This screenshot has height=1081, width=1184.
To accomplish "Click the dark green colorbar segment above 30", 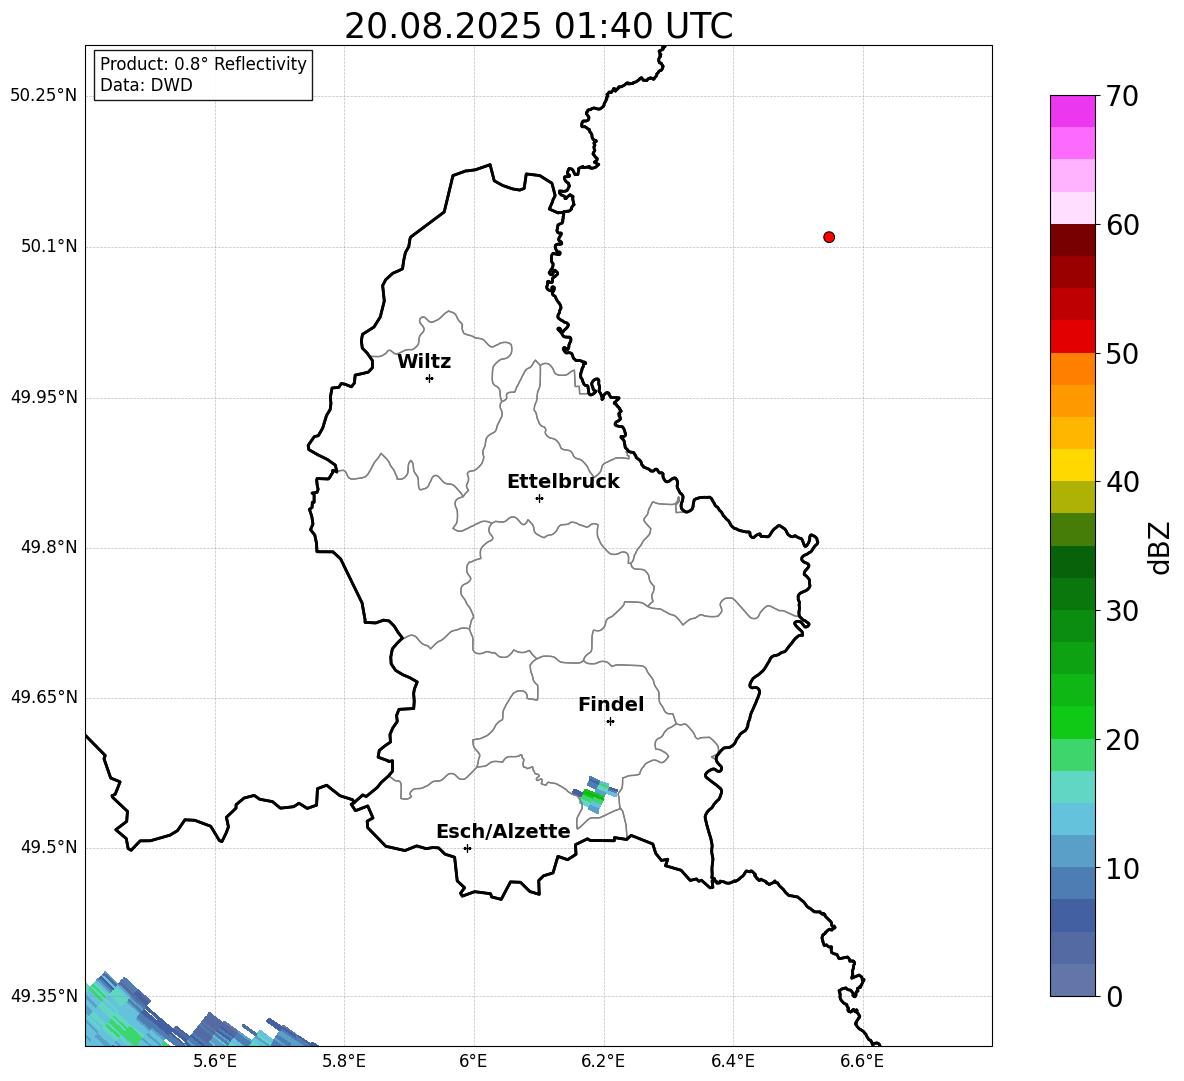I will (1072, 594).
